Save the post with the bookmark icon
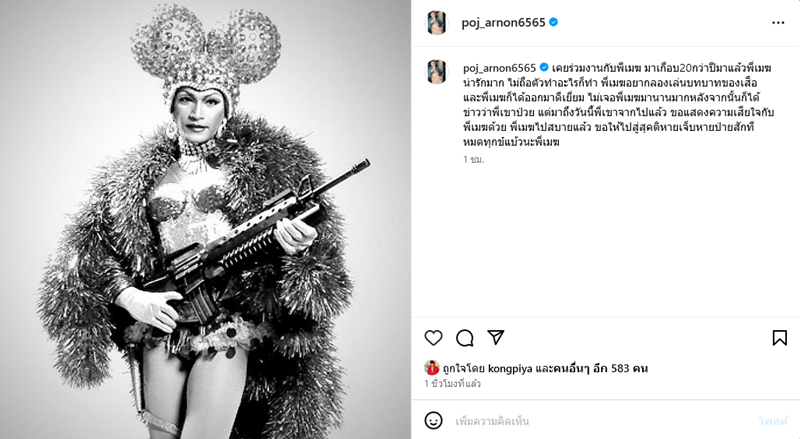The image size is (800, 439). [780, 338]
